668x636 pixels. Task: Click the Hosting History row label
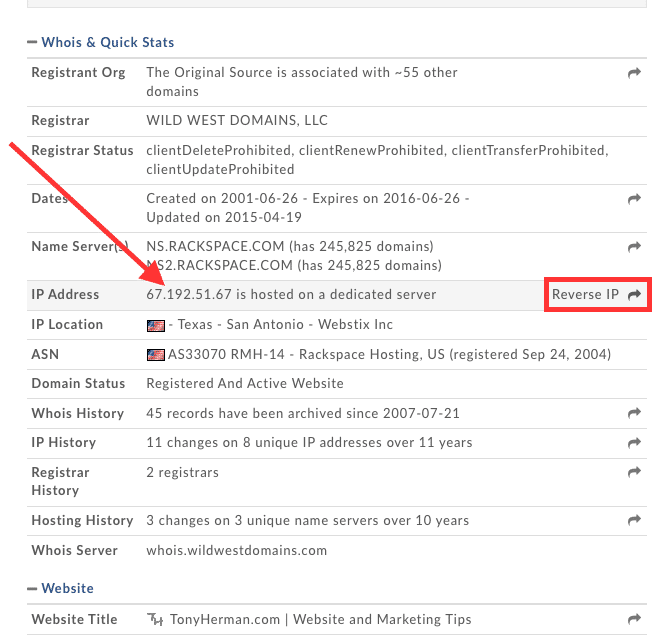pos(82,521)
